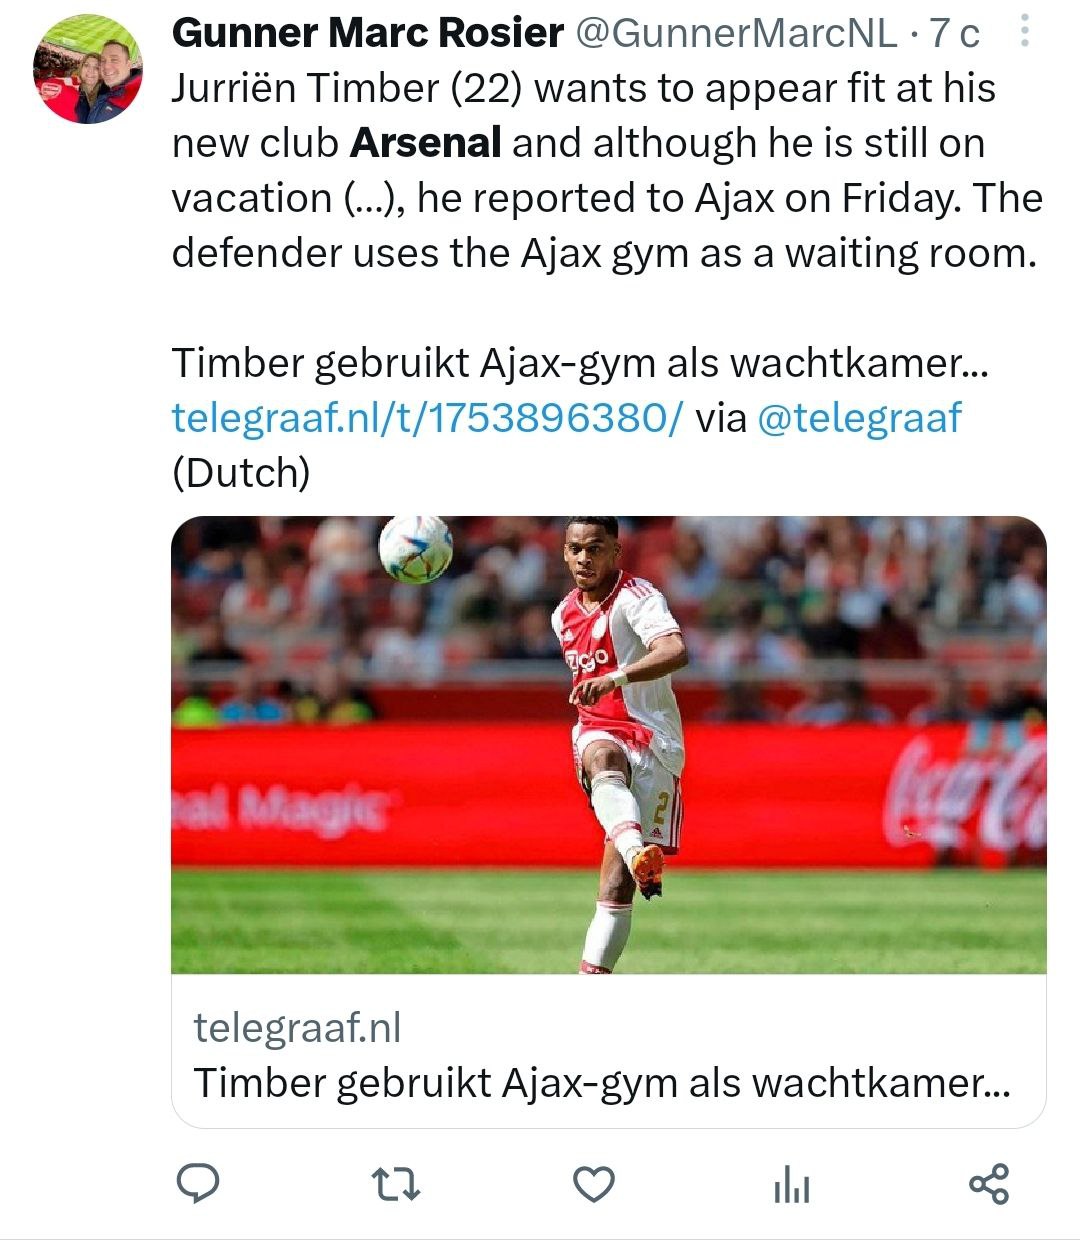The image size is (1080, 1256).
Task: Follow the telegraaf.nl/t/1753896380/ URL link
Action: (x=428, y=417)
